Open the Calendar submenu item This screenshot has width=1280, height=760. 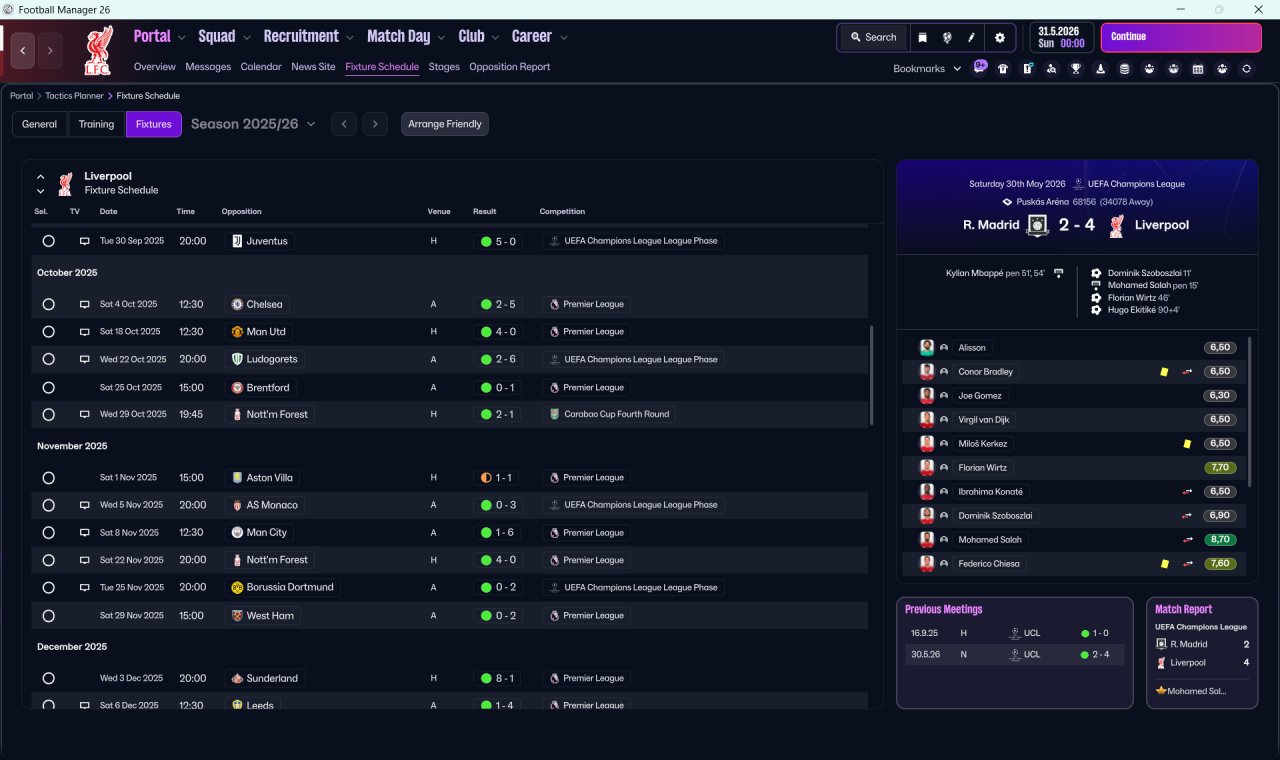[x=261, y=67]
